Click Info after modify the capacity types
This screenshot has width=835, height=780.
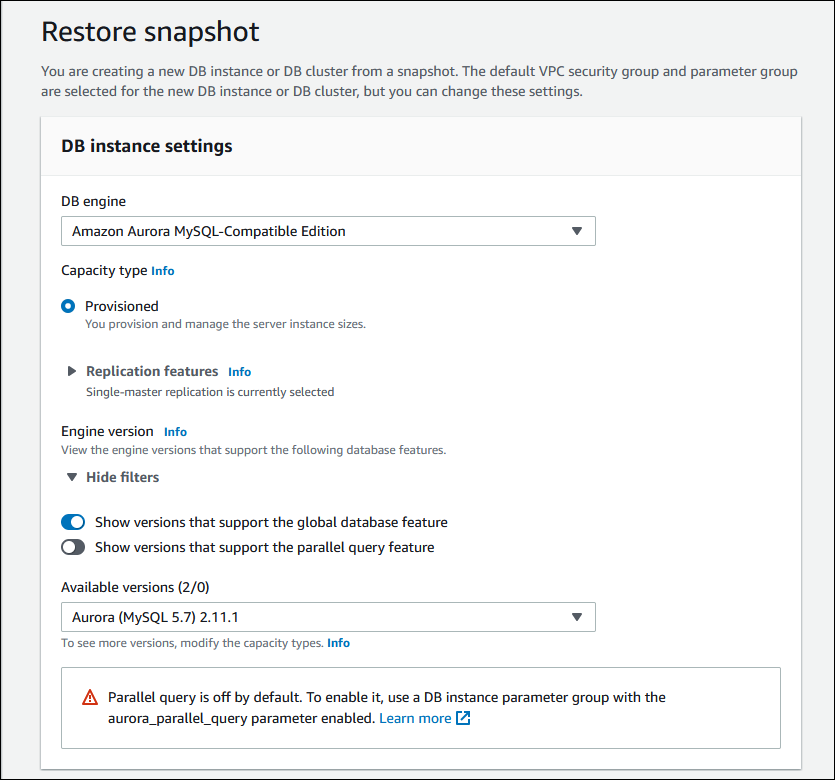click(x=338, y=643)
